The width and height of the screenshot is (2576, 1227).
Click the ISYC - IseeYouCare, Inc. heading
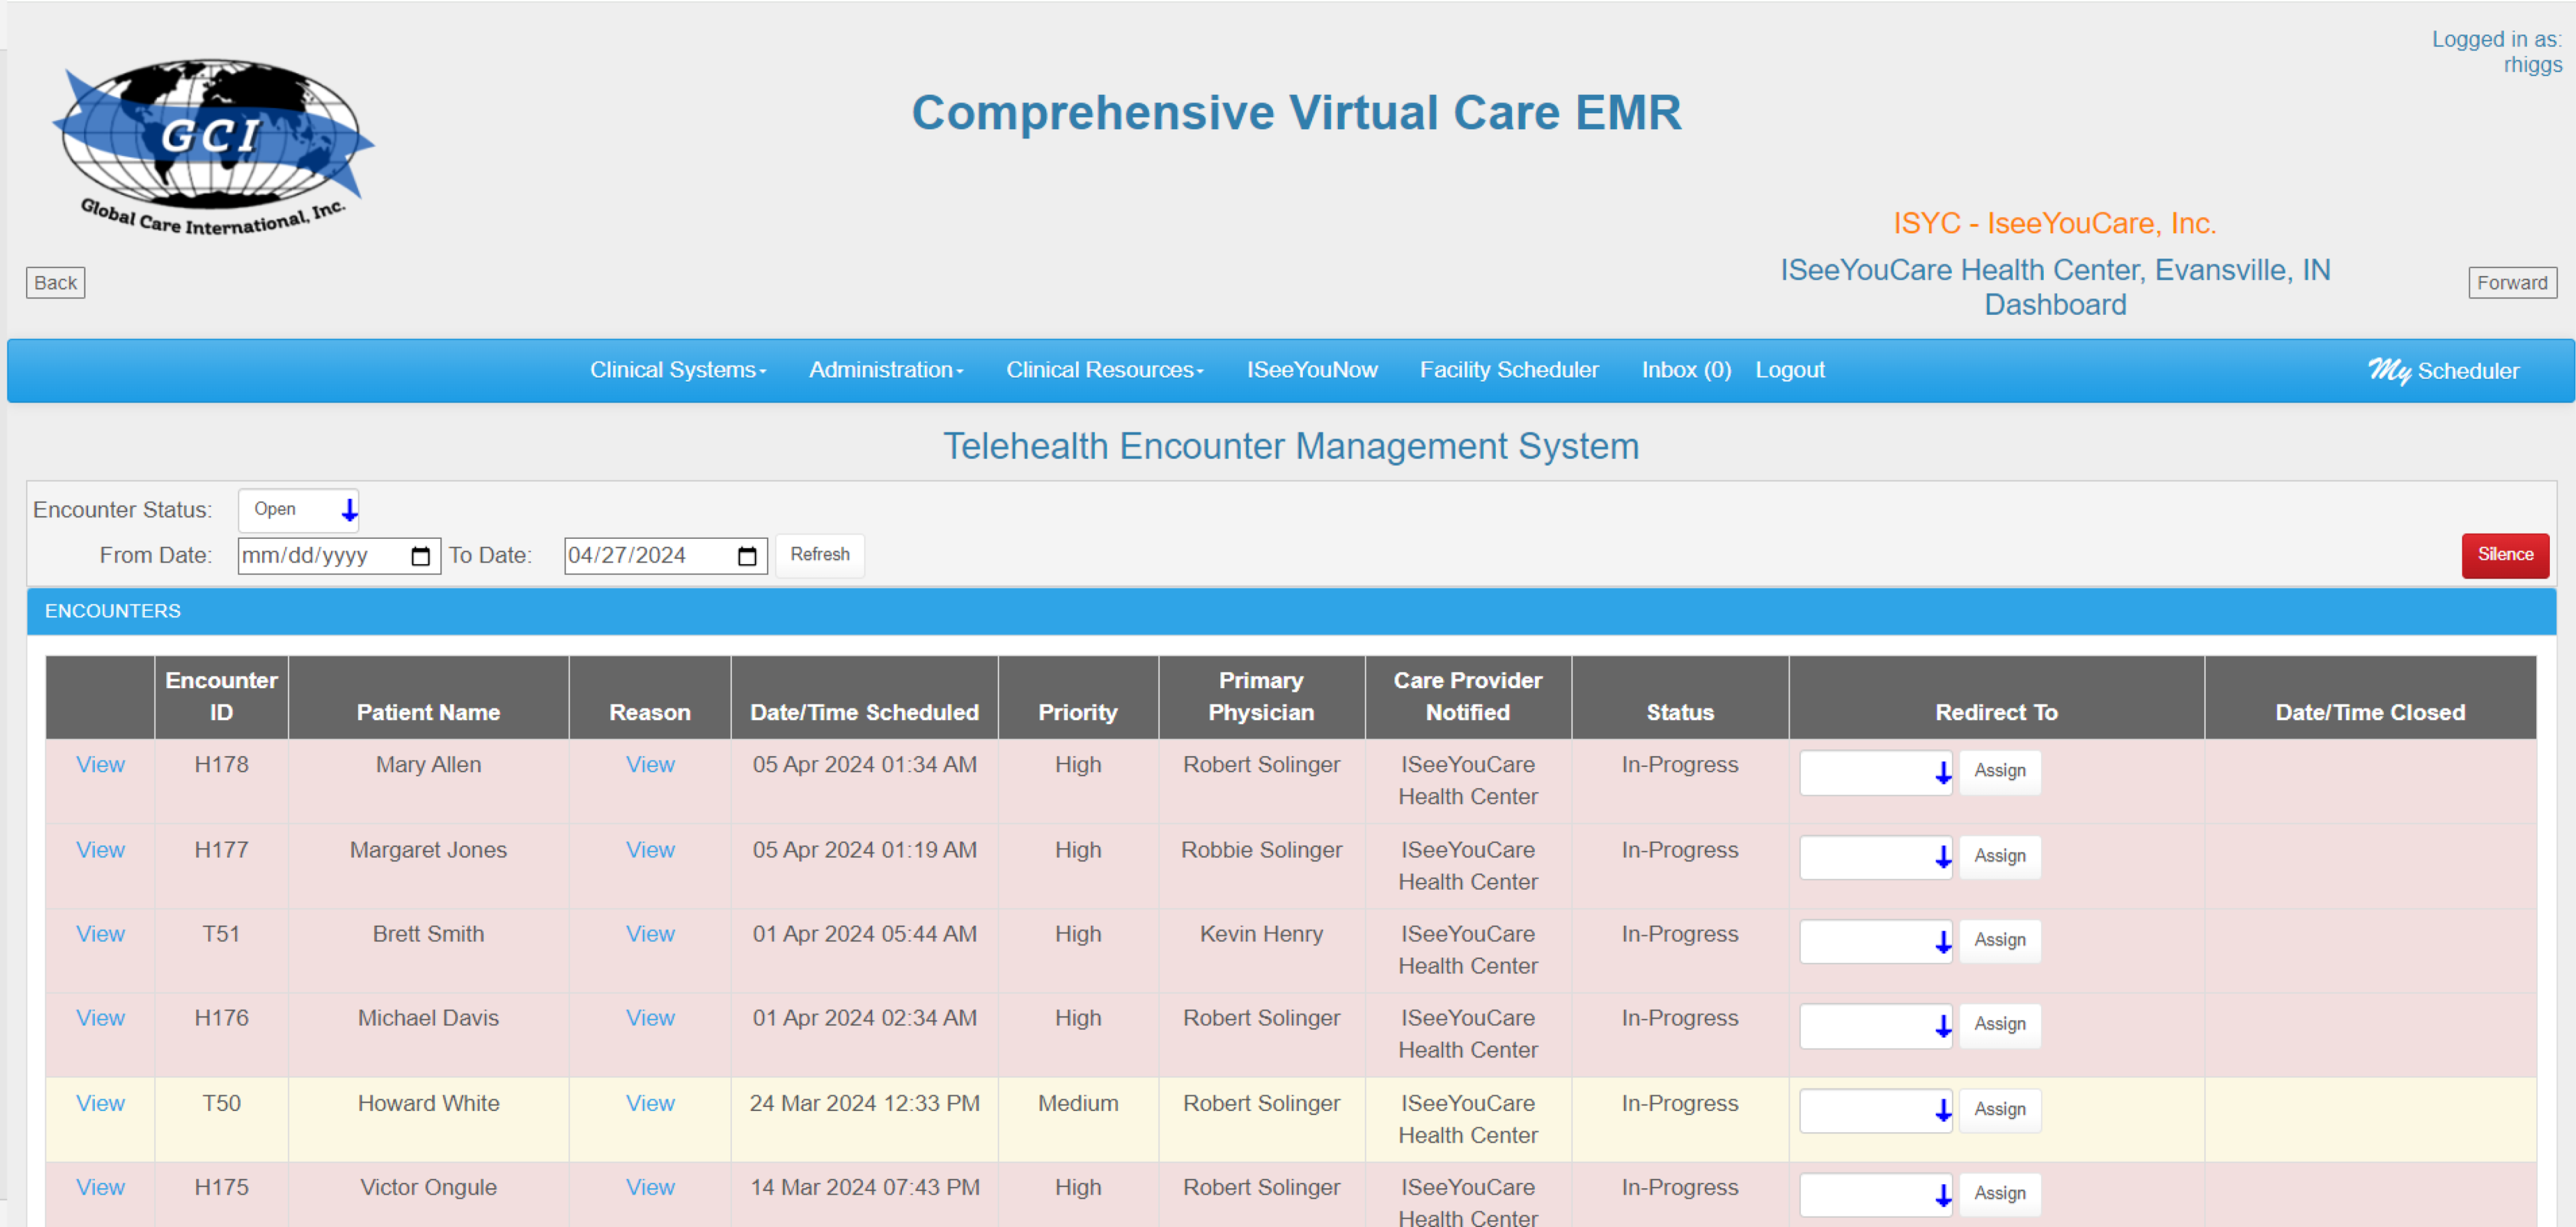(x=2054, y=224)
